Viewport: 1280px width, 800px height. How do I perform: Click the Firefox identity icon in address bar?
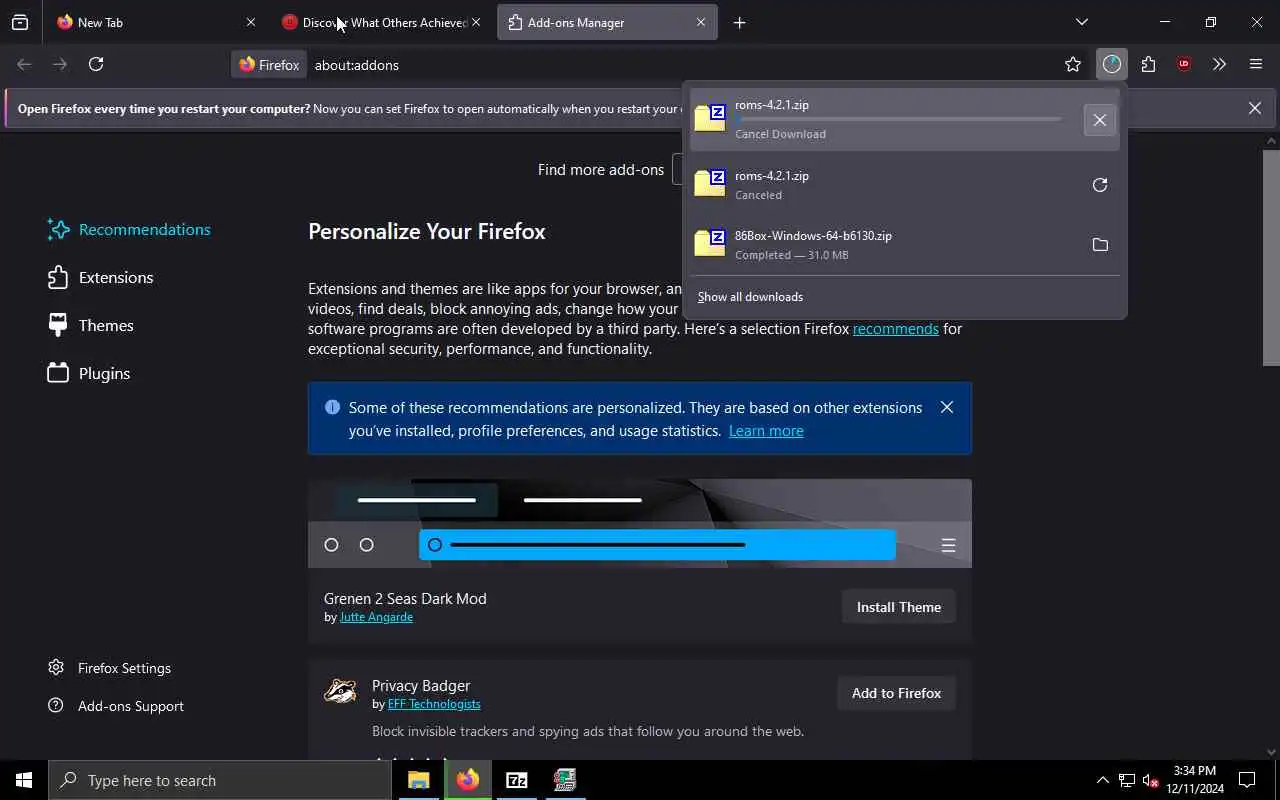(x=269, y=64)
